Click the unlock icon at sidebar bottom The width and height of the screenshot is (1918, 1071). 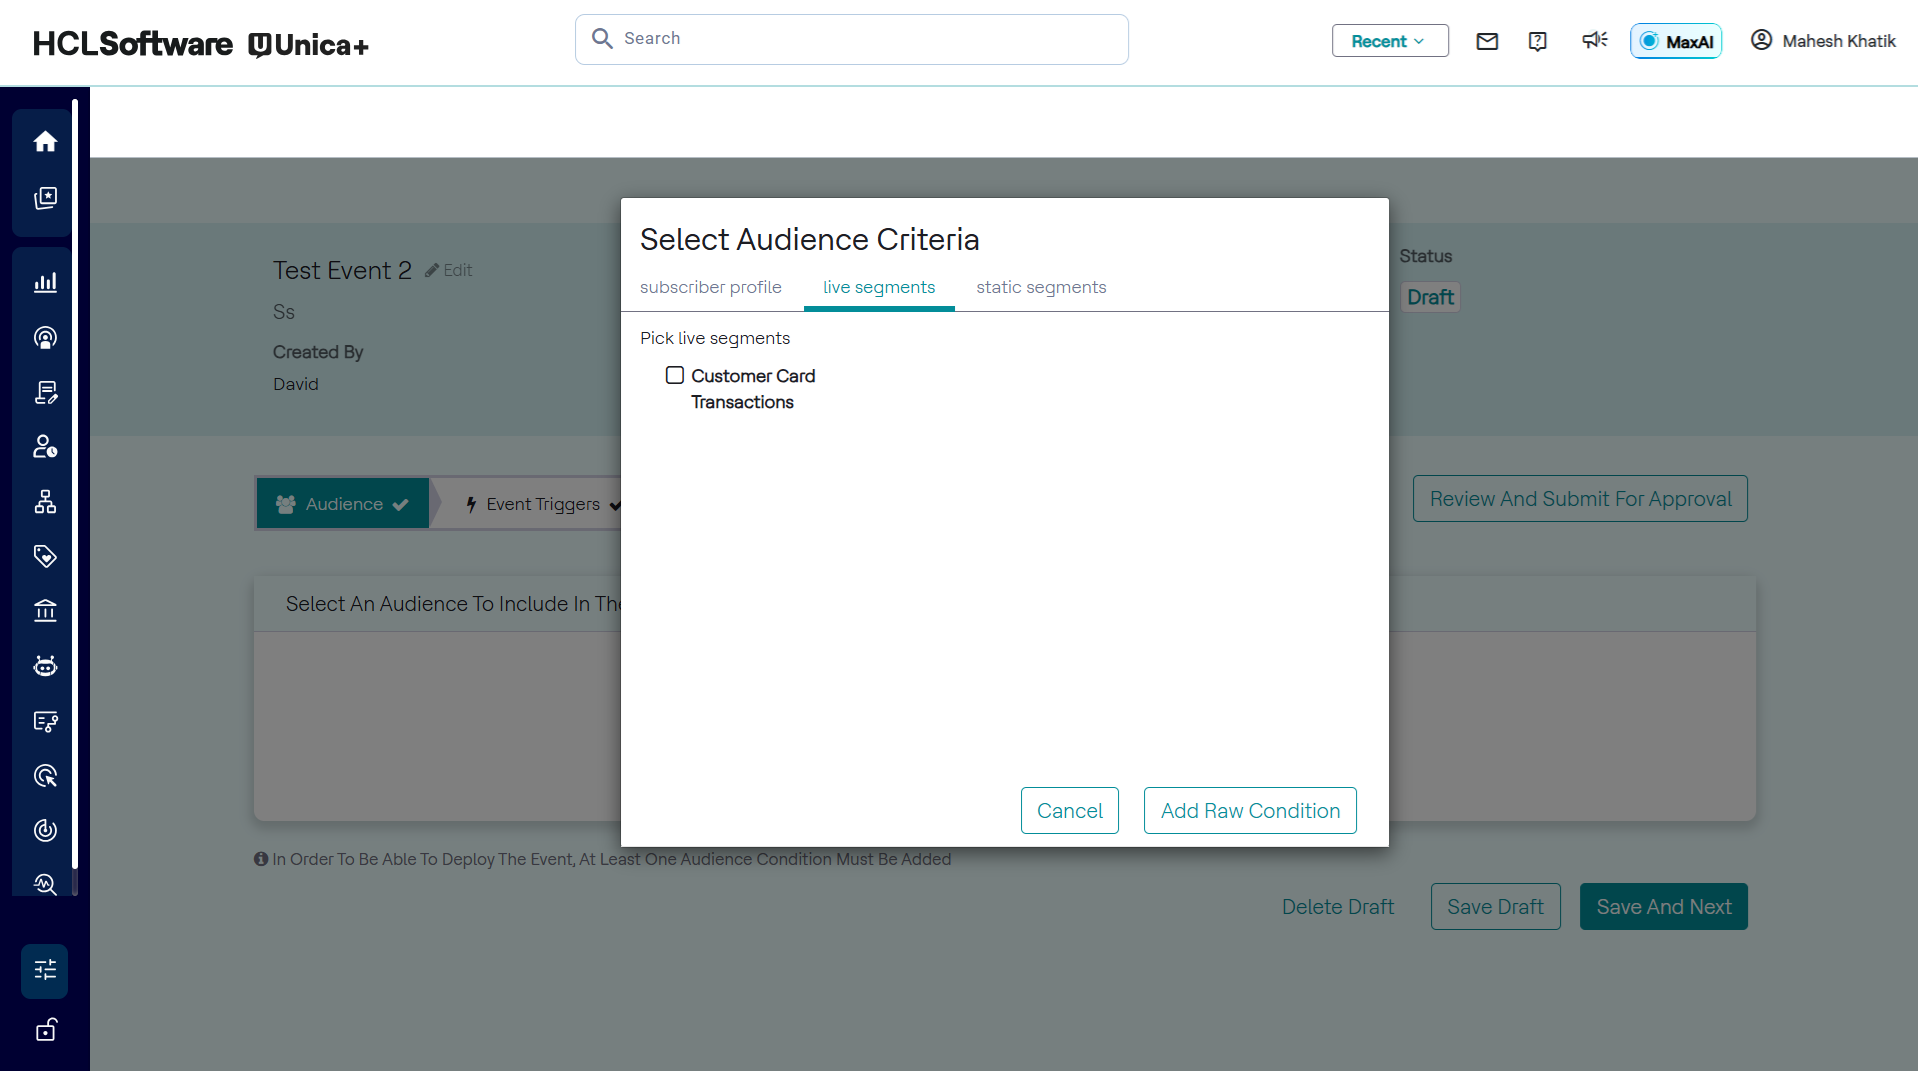(45, 1030)
